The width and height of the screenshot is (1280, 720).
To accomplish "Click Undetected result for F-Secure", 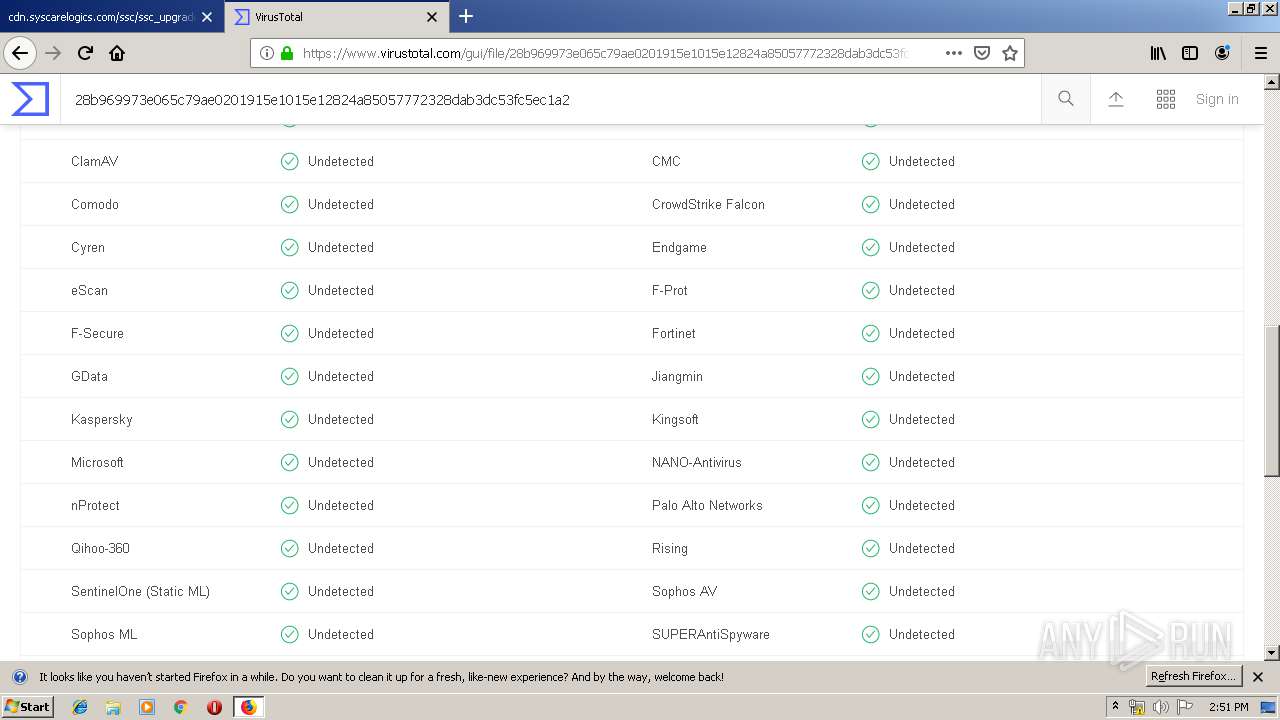I will [341, 333].
